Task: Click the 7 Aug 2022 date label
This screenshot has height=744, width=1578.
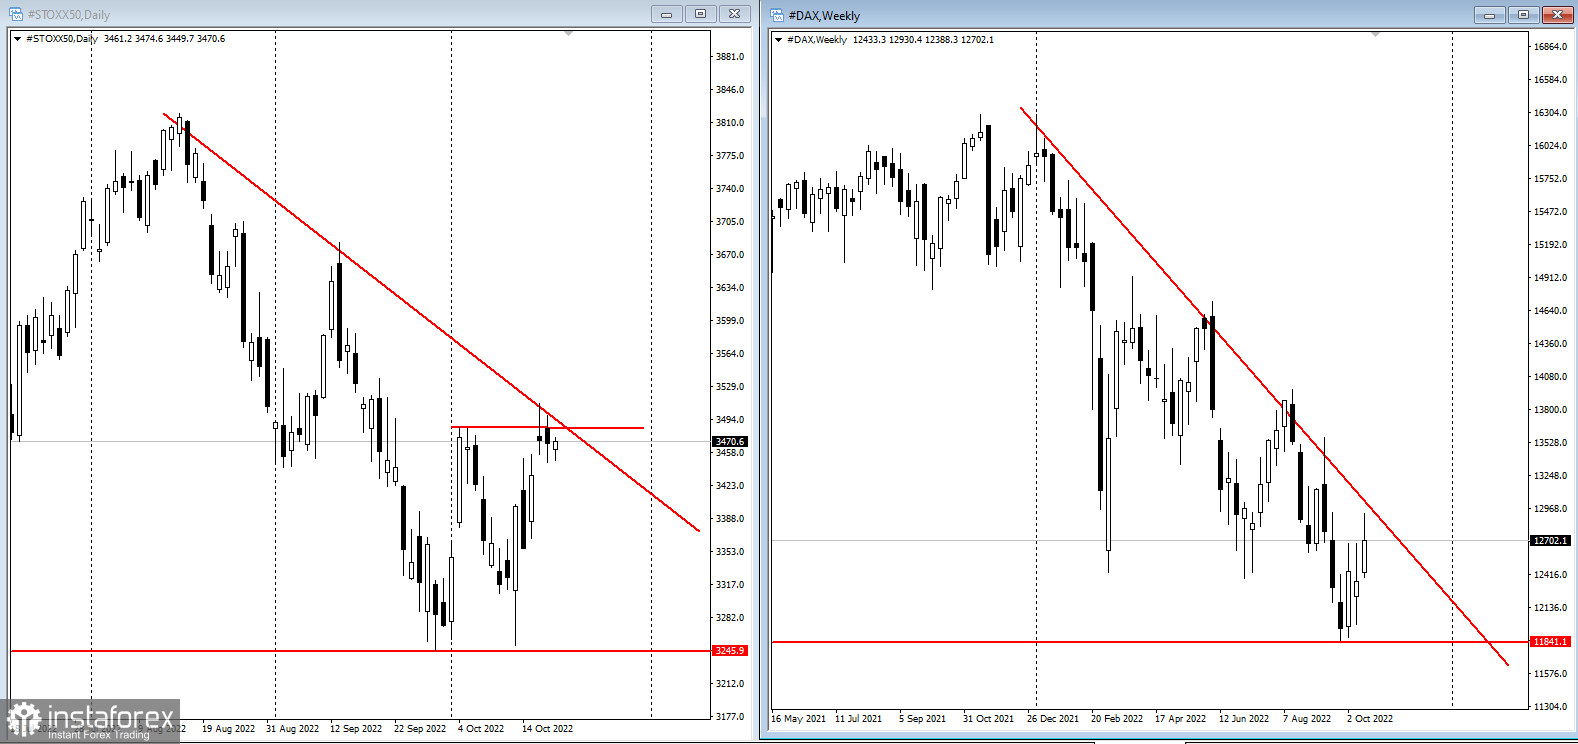Action: 1307,719
